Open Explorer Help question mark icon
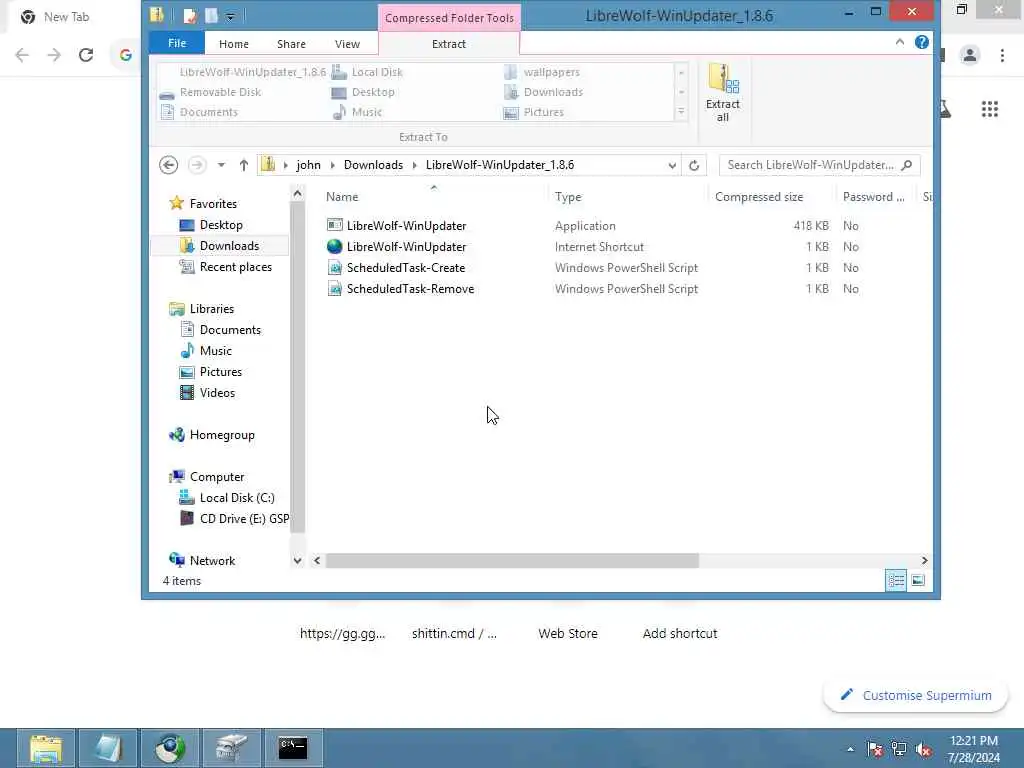This screenshot has height=768, width=1024. tap(921, 42)
